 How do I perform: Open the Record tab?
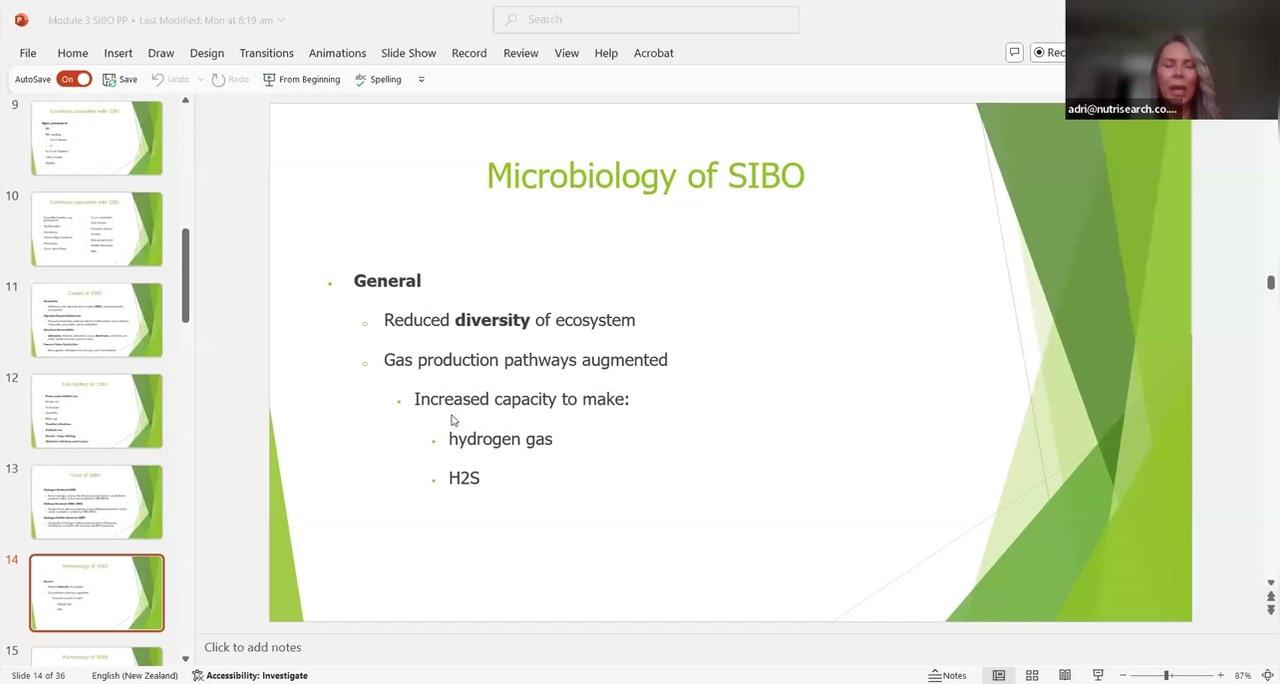[469, 53]
